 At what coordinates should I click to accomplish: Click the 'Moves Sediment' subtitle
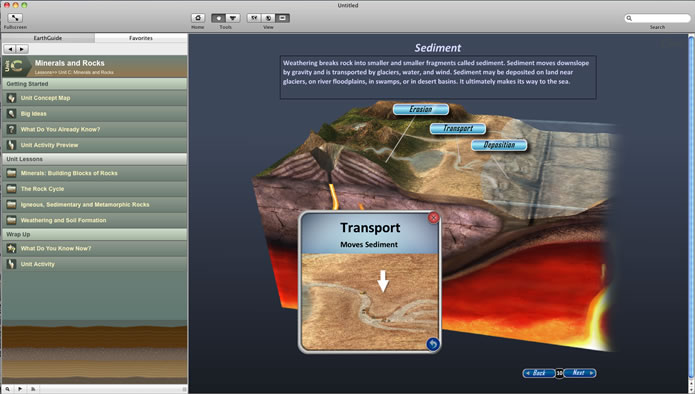[369, 245]
